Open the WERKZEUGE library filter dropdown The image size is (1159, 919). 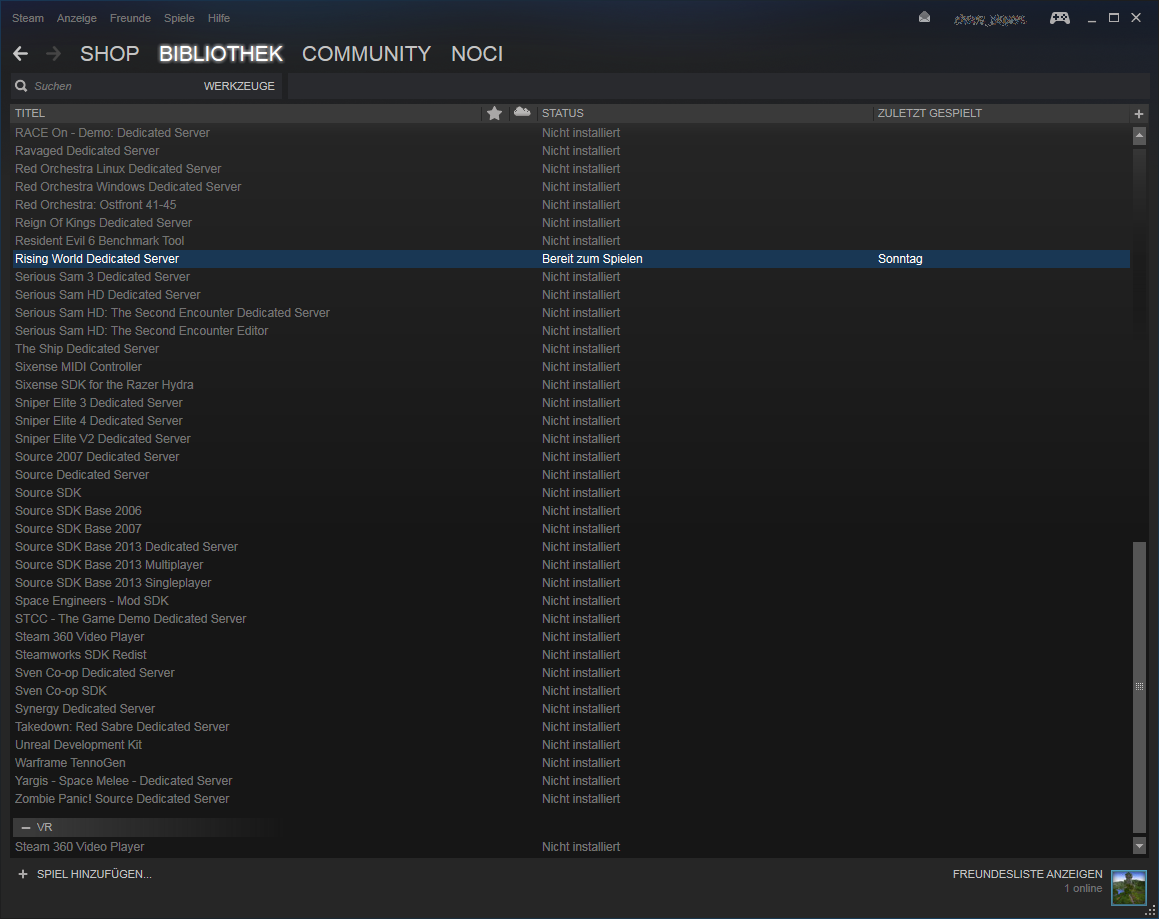[x=239, y=86]
